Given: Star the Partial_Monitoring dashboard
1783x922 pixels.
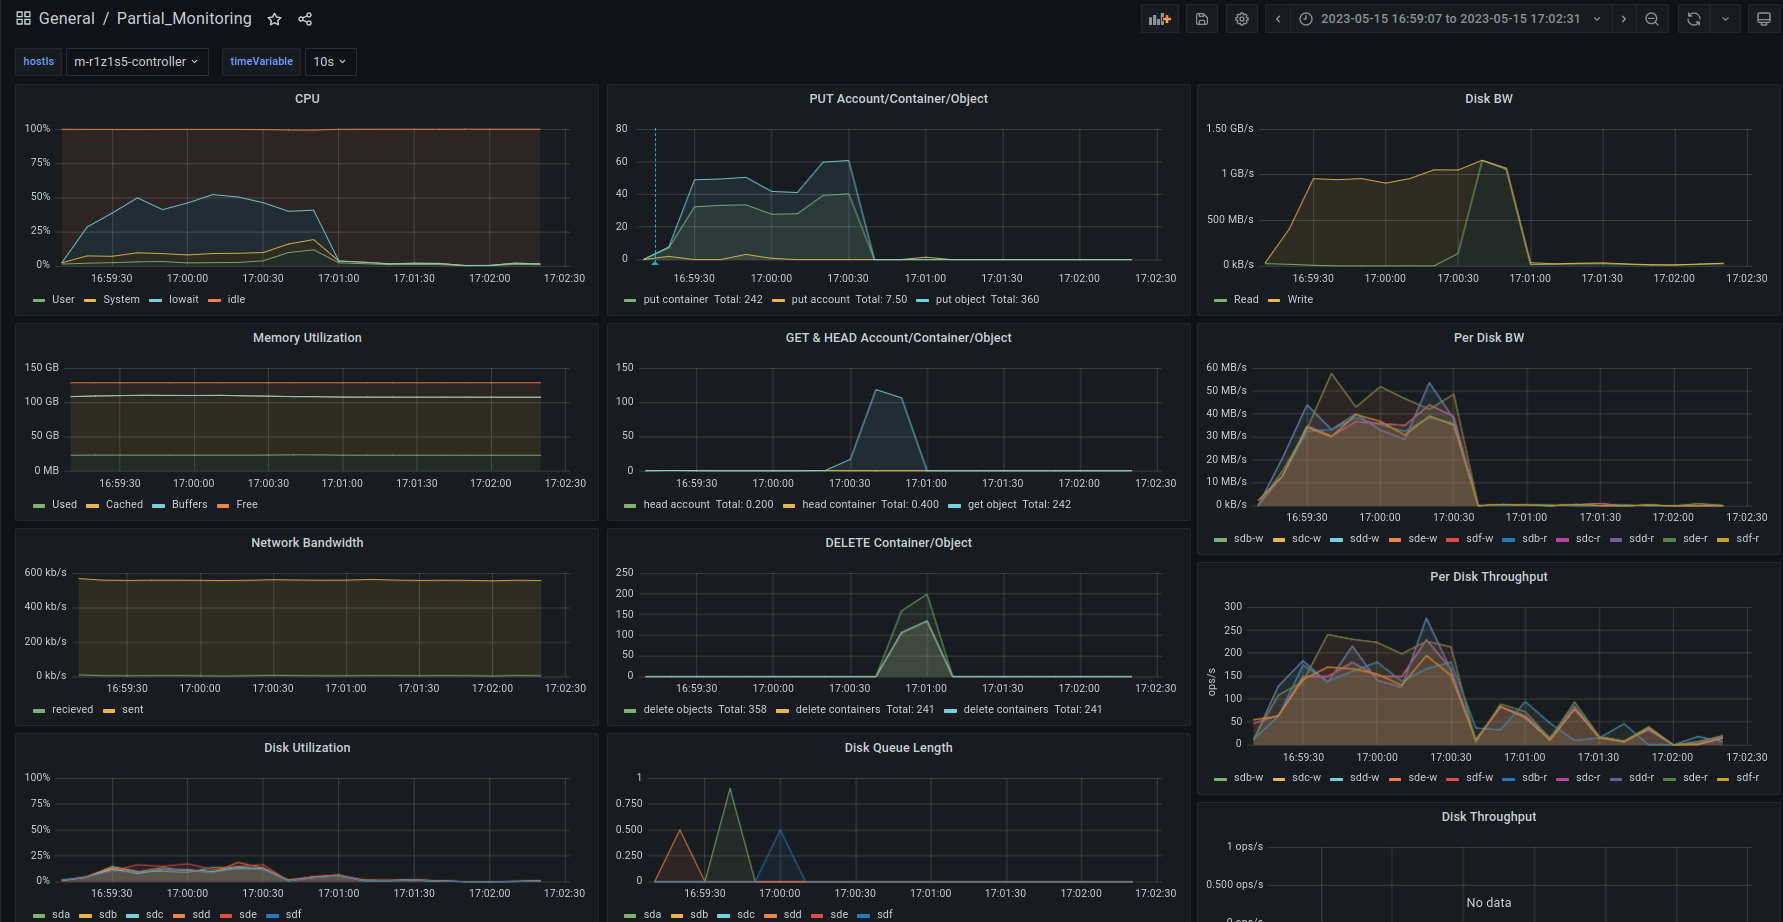Looking at the screenshot, I should [x=275, y=19].
